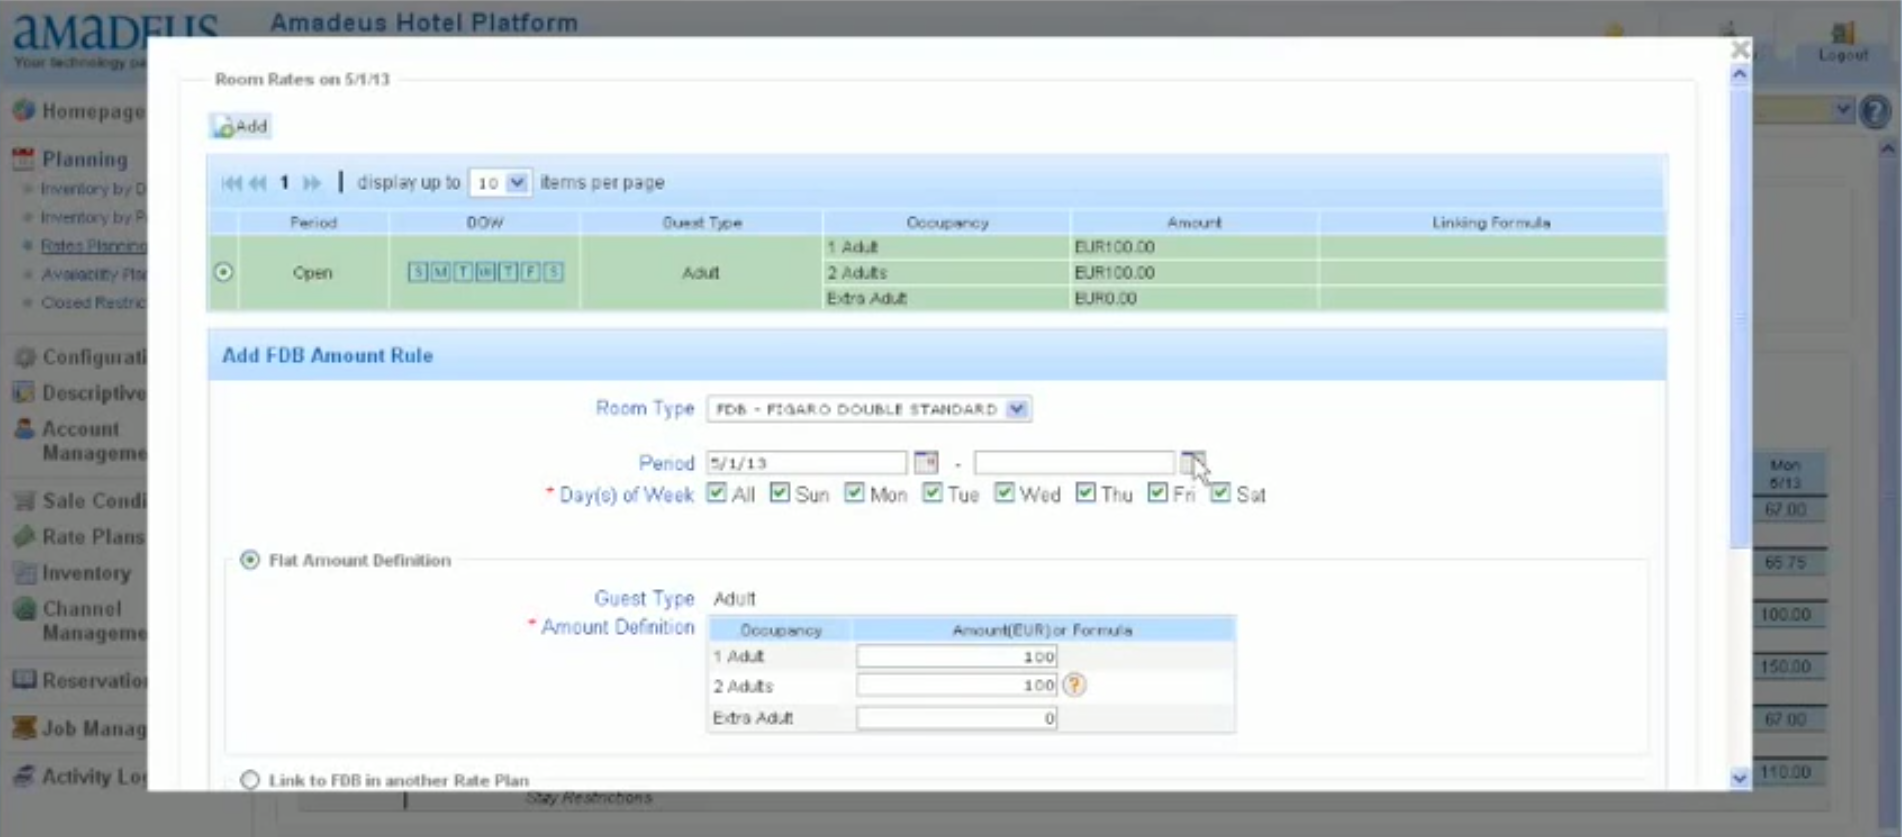This screenshot has width=1902, height=837.
Task: Uncheck the Sat checkbox
Action: coord(1220,493)
